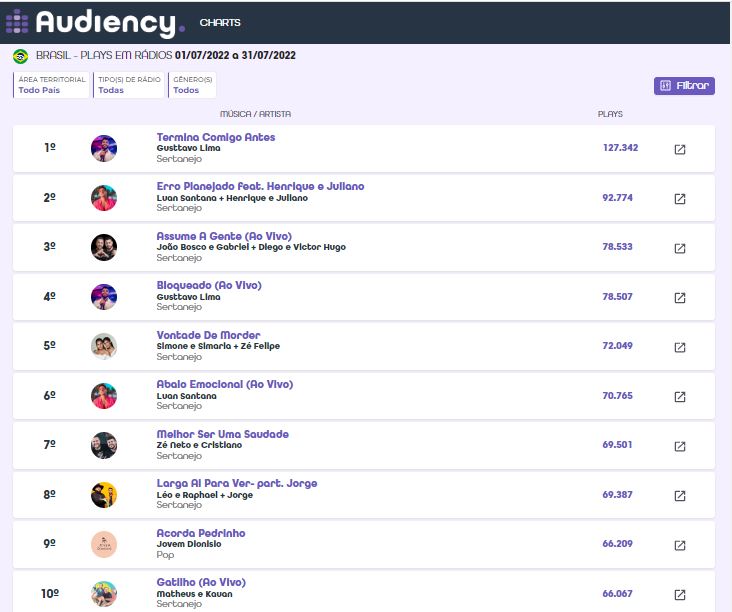Click artist Jovem Dionisio
732x612 pixels.
click(189, 544)
